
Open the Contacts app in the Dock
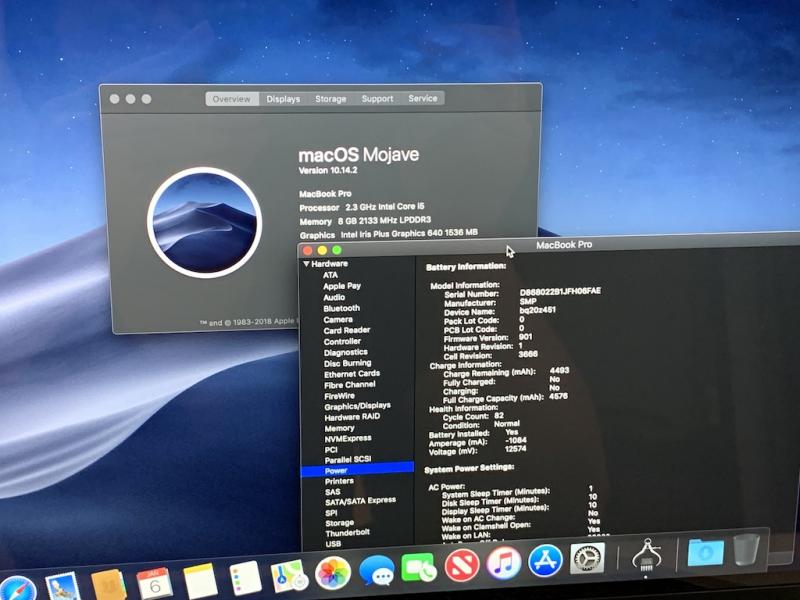tap(108, 585)
